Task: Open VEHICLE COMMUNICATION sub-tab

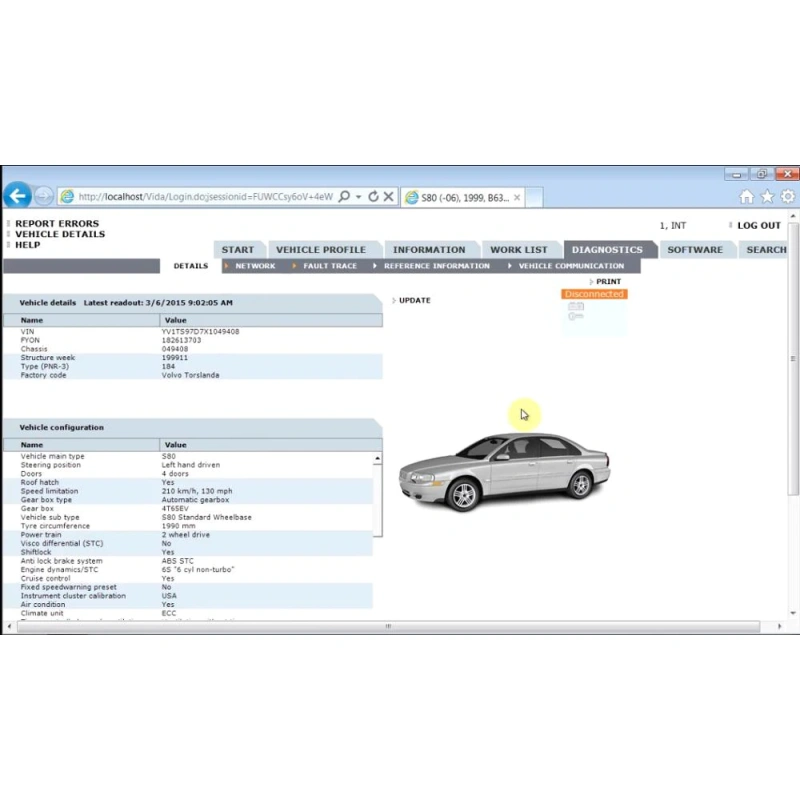Action: (571, 266)
